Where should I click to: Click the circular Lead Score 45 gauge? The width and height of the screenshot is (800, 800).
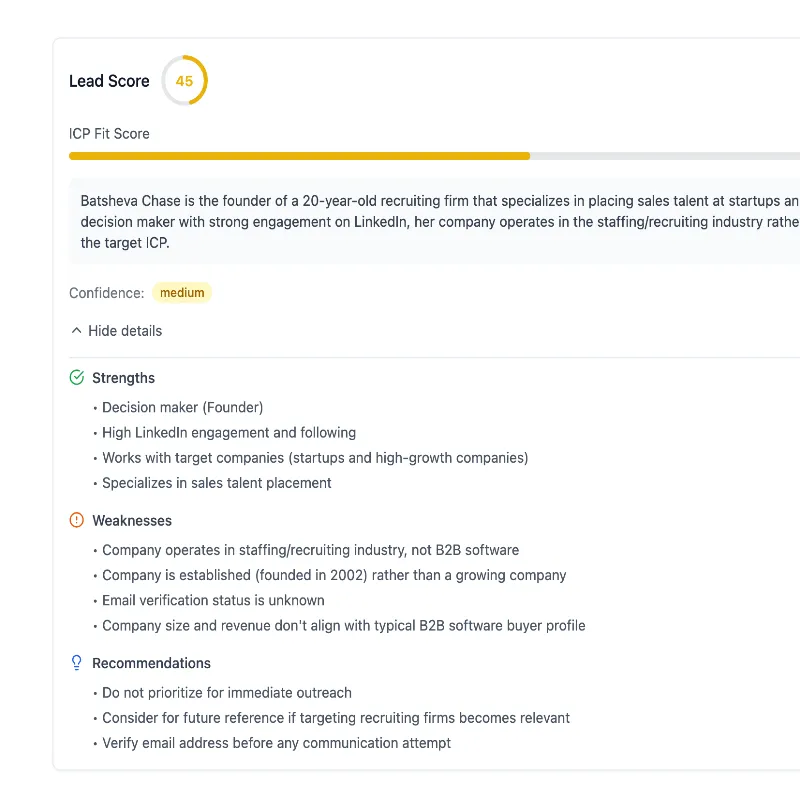pos(185,81)
